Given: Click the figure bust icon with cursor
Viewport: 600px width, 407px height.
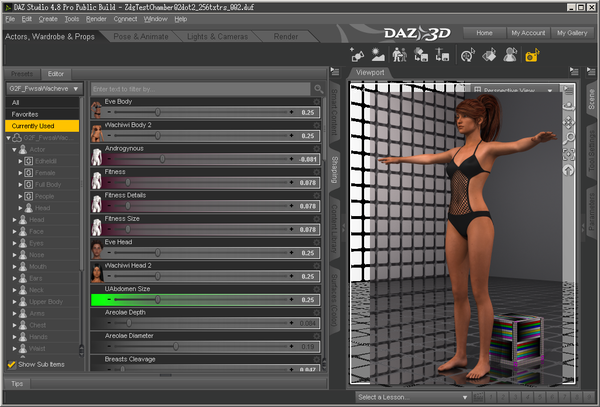Looking at the screenshot, I should tap(510, 55).
